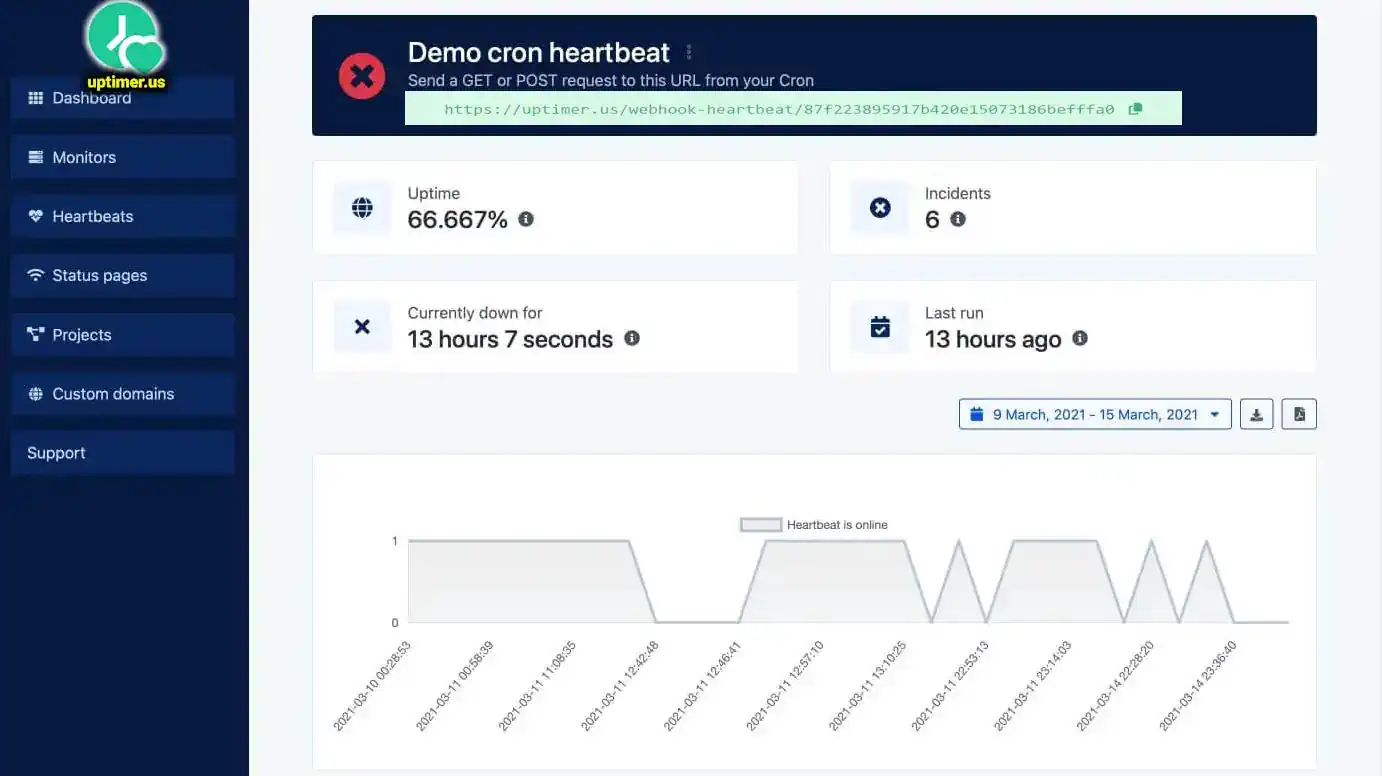Image resolution: width=1382 pixels, height=776 pixels.
Task: Click chart label 2021-03-14 23:36:40
Action: 1198,686
